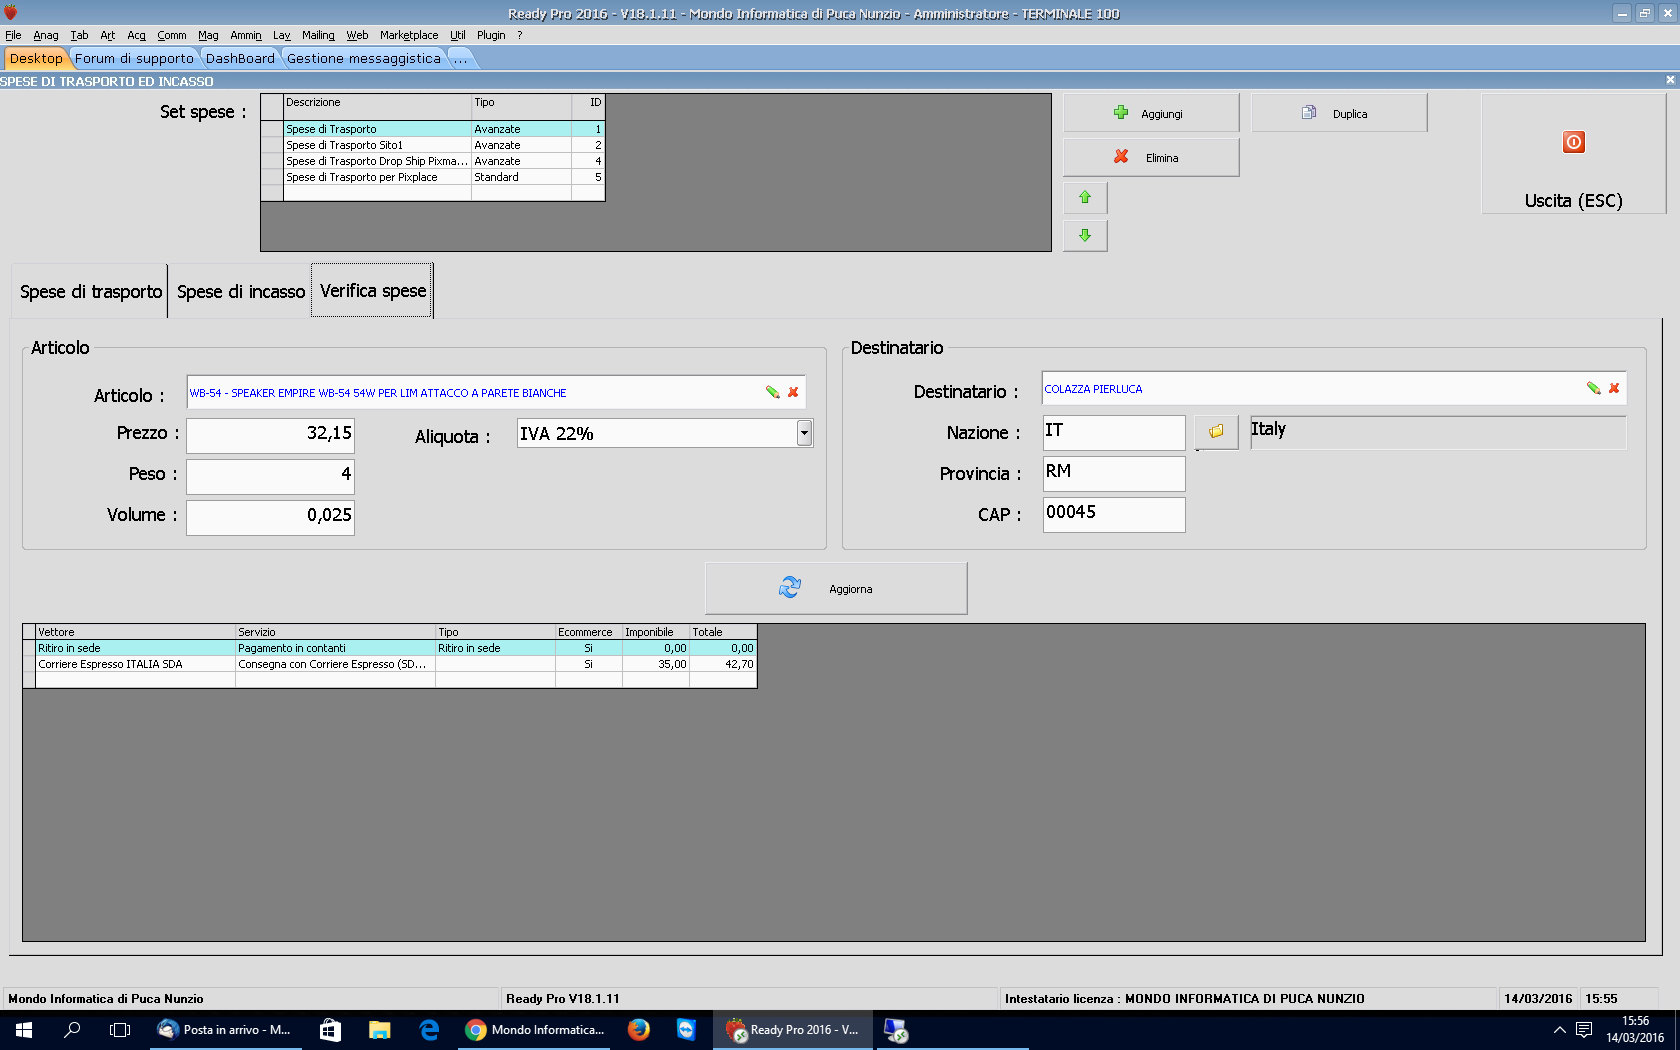Select the Ritiro in sede vettore row

[x=390, y=648]
